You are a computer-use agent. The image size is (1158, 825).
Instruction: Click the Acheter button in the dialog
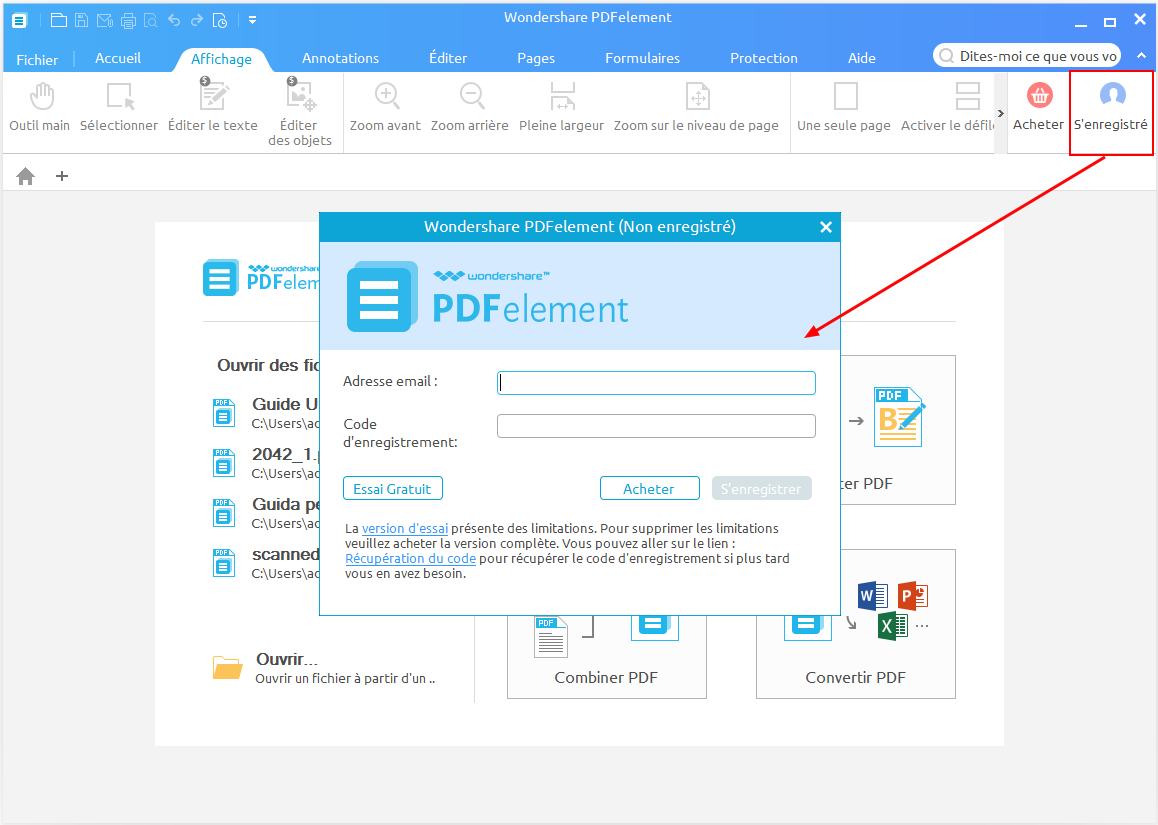point(650,489)
